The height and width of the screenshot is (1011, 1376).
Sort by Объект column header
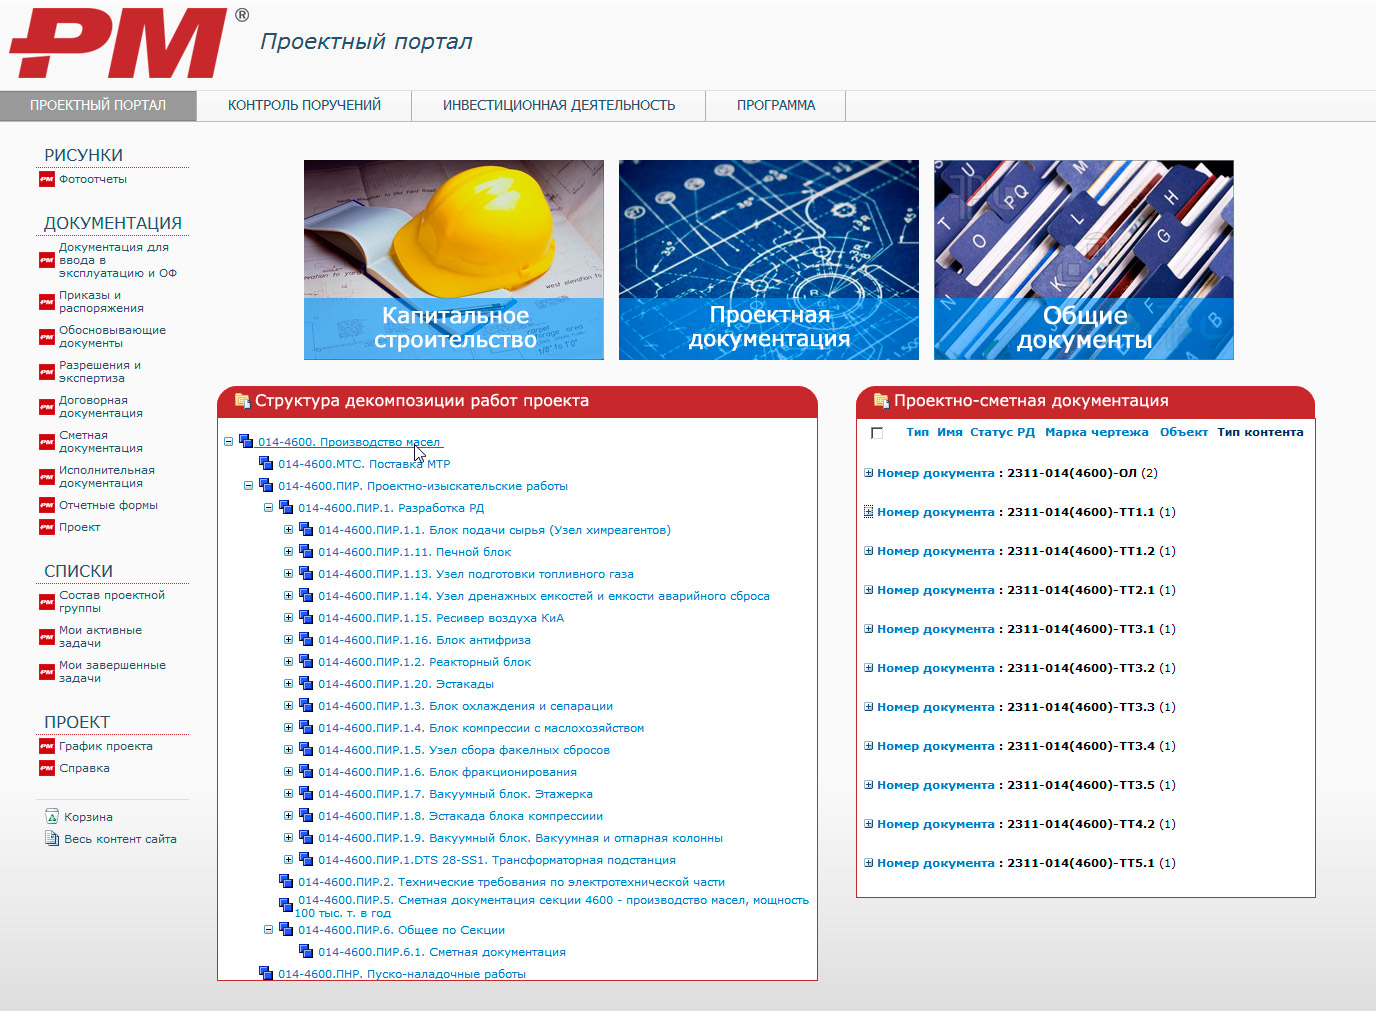[x=1184, y=432]
